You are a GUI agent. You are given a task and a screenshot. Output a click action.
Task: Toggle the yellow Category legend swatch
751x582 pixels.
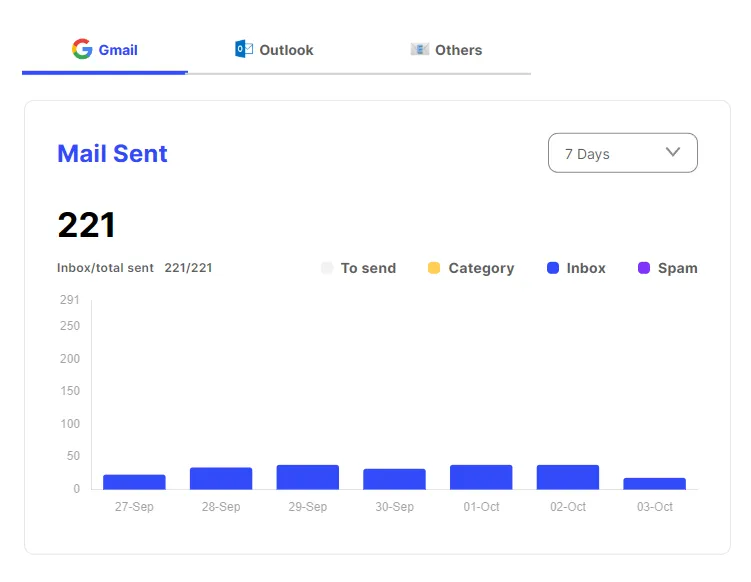click(x=434, y=268)
